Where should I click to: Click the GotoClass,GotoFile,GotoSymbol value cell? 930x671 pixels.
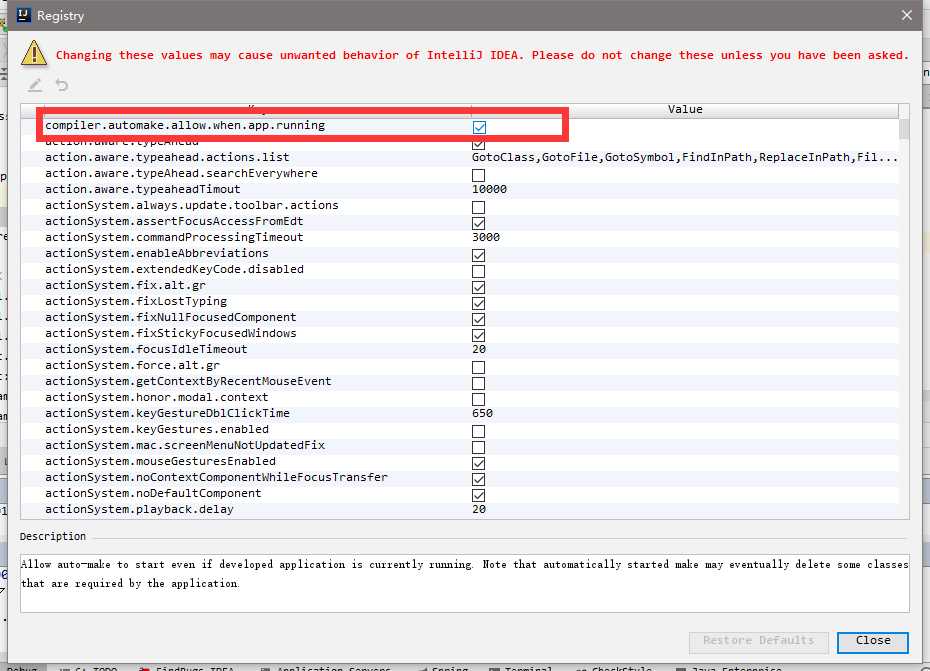coord(684,157)
